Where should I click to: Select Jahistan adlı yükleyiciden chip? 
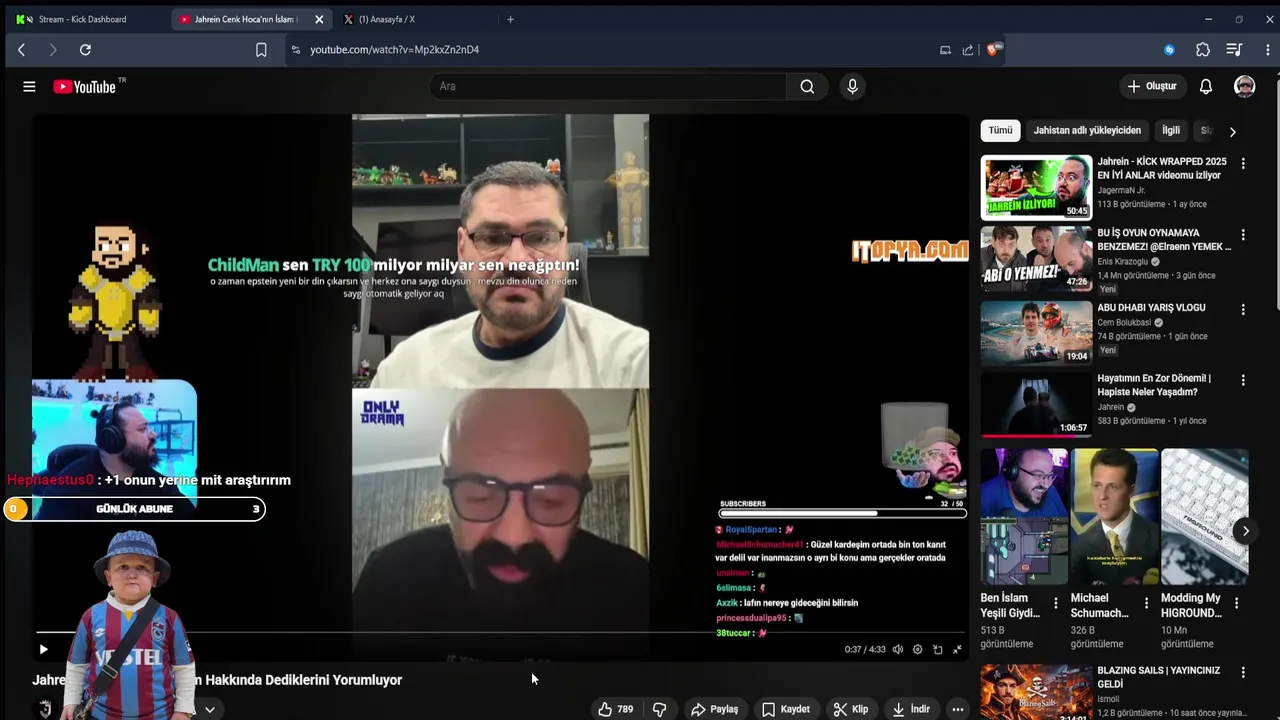[1087, 130]
